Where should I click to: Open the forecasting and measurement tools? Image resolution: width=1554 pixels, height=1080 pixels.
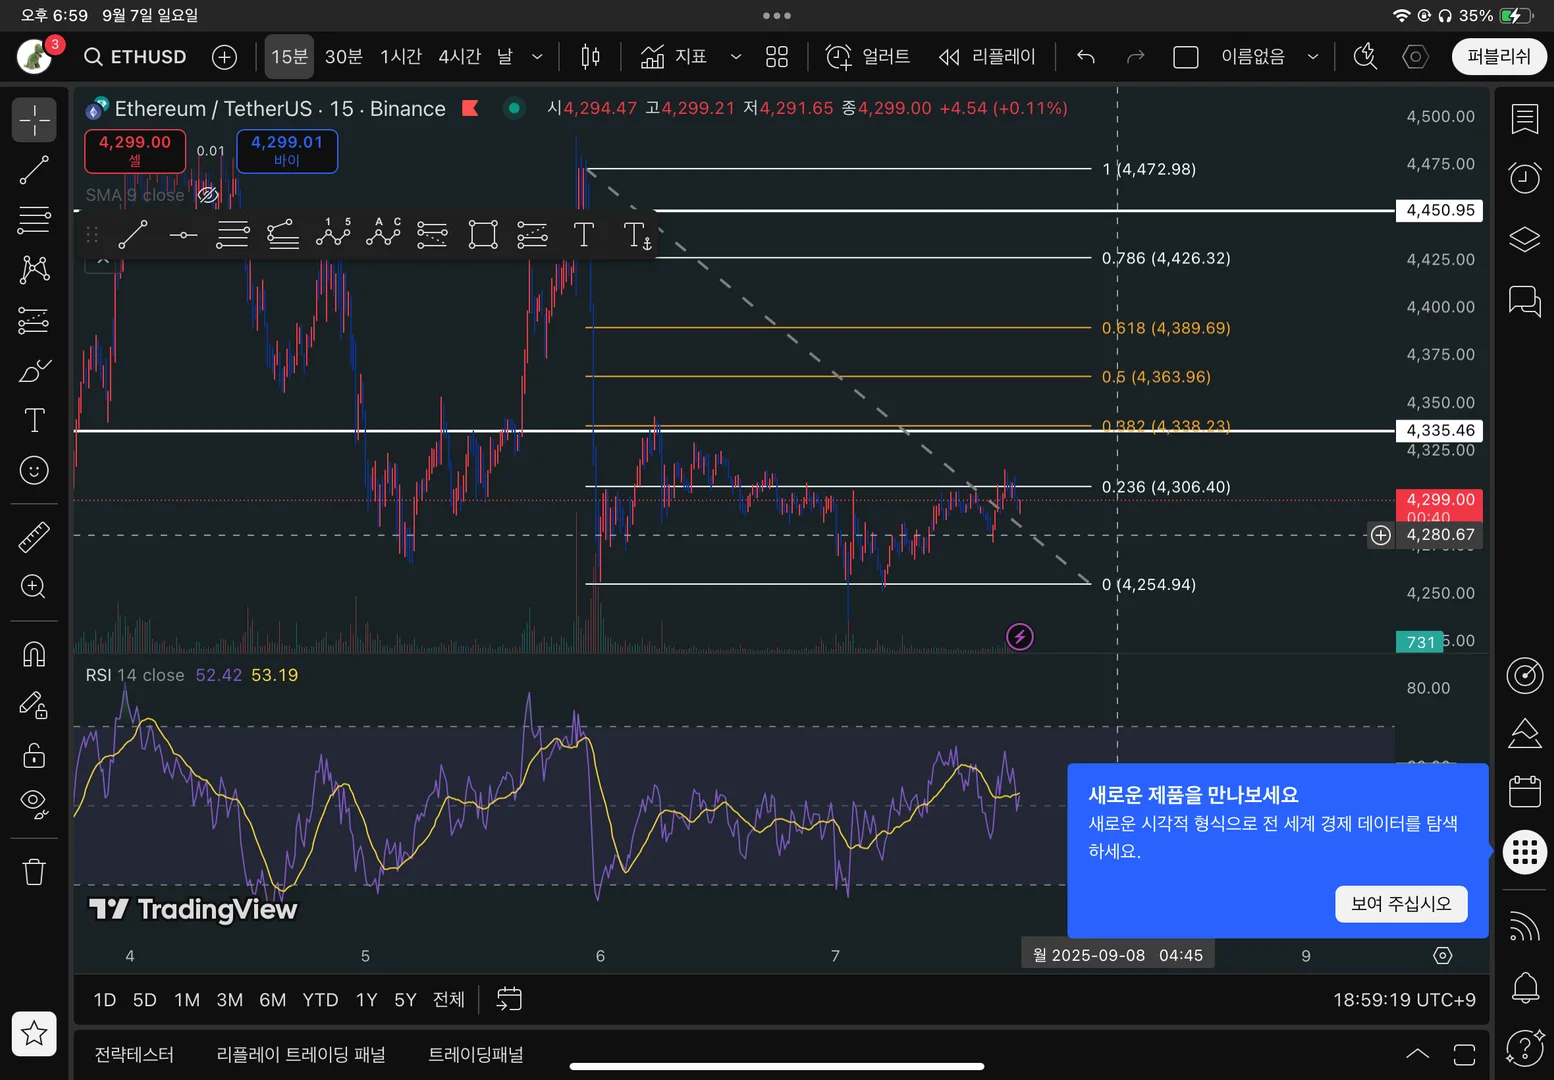point(34,320)
